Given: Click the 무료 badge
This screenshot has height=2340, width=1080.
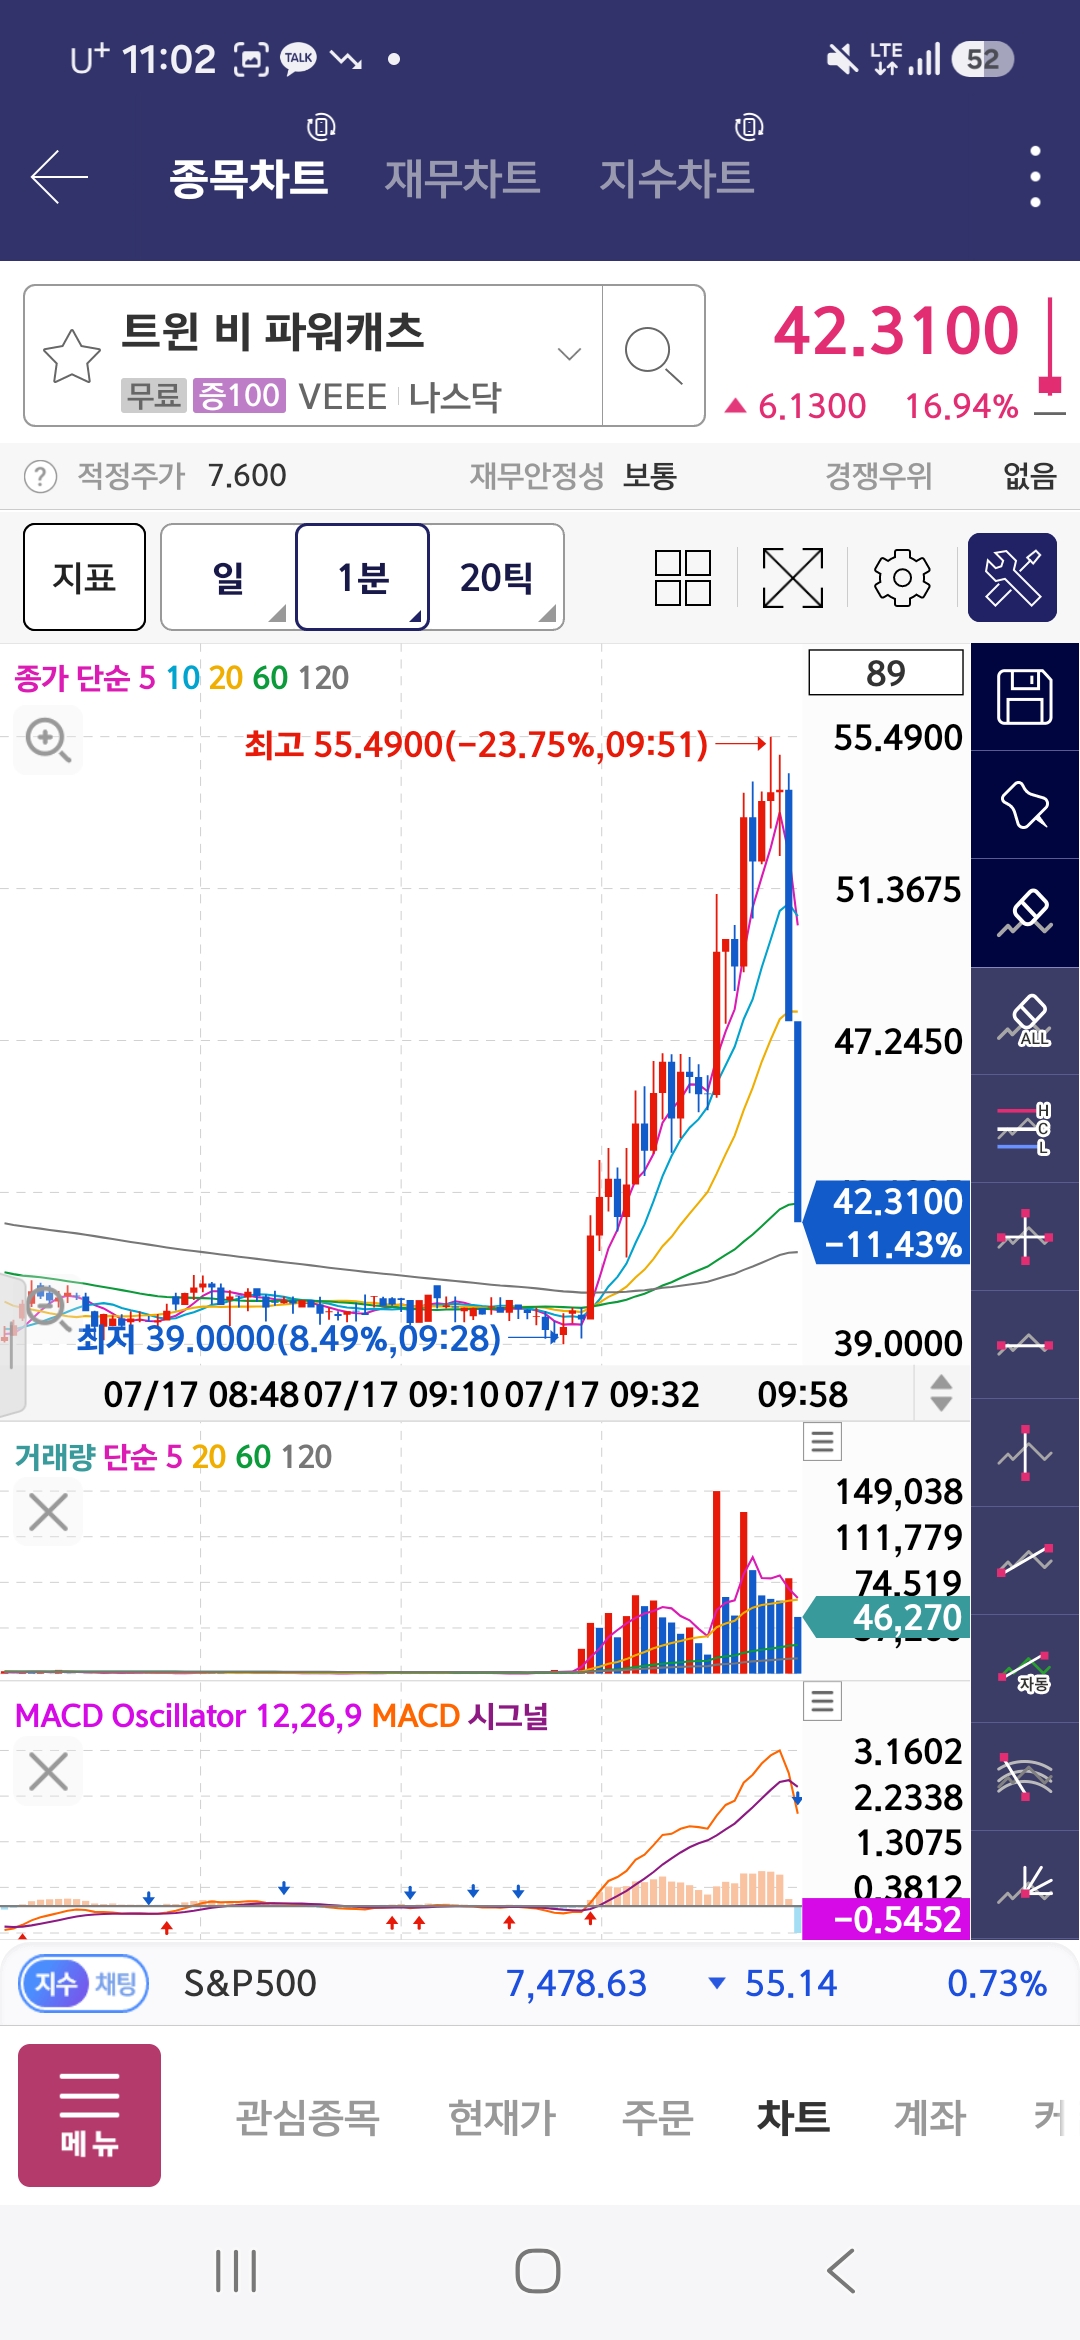Looking at the screenshot, I should click(154, 396).
